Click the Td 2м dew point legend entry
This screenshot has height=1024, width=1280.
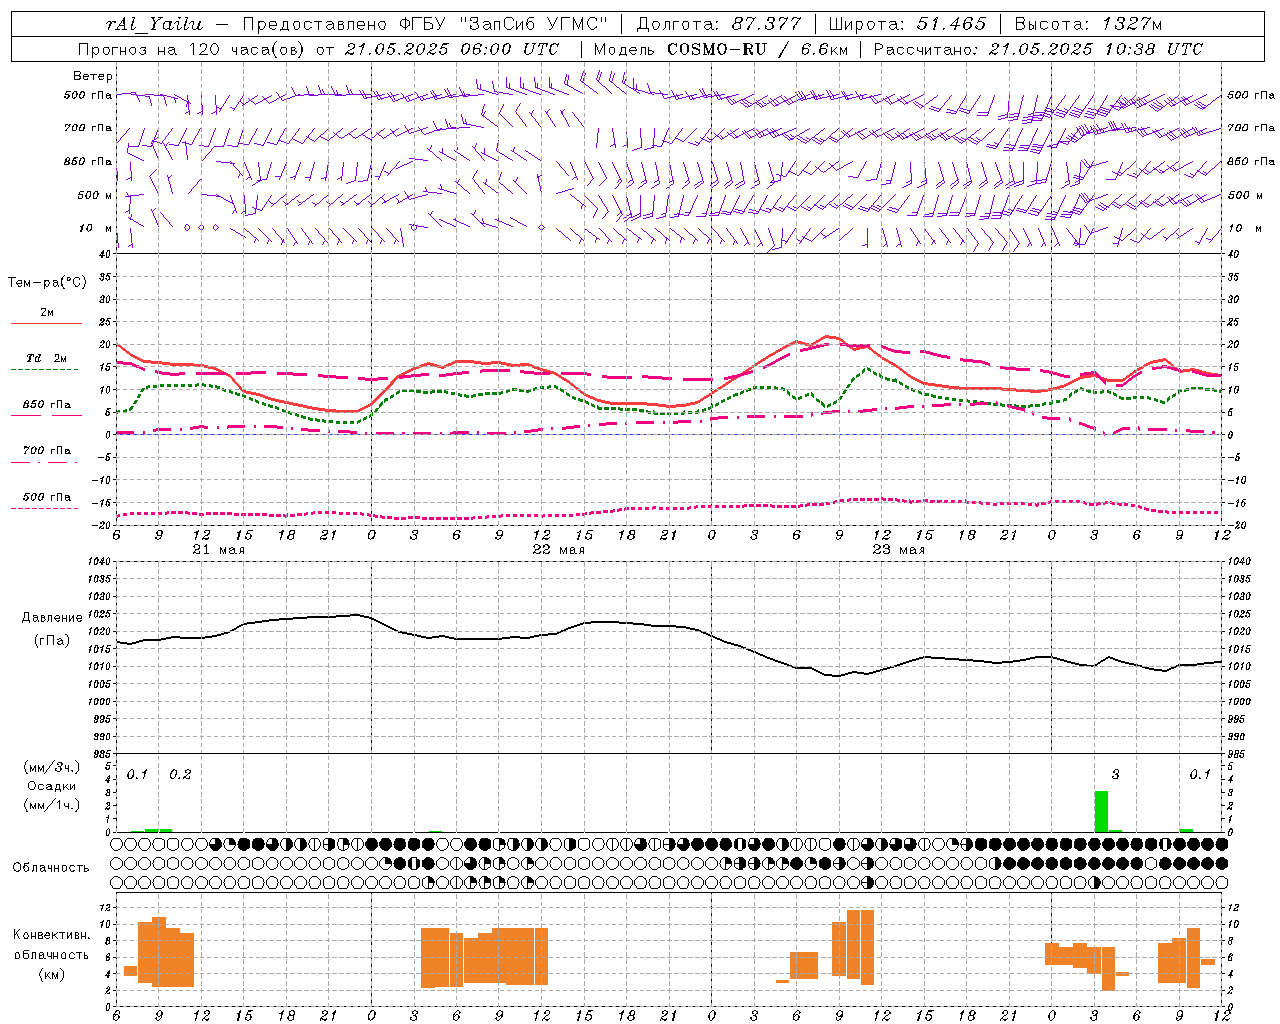[47, 358]
